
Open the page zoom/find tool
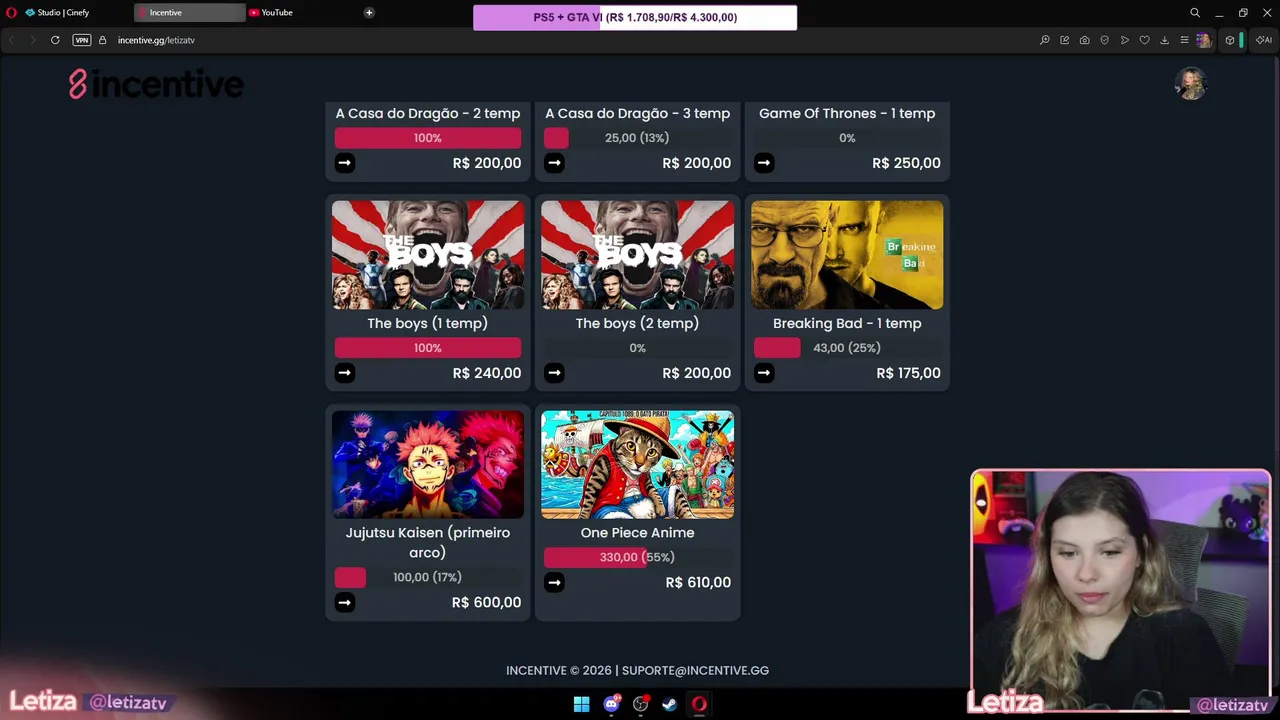(x=1045, y=40)
